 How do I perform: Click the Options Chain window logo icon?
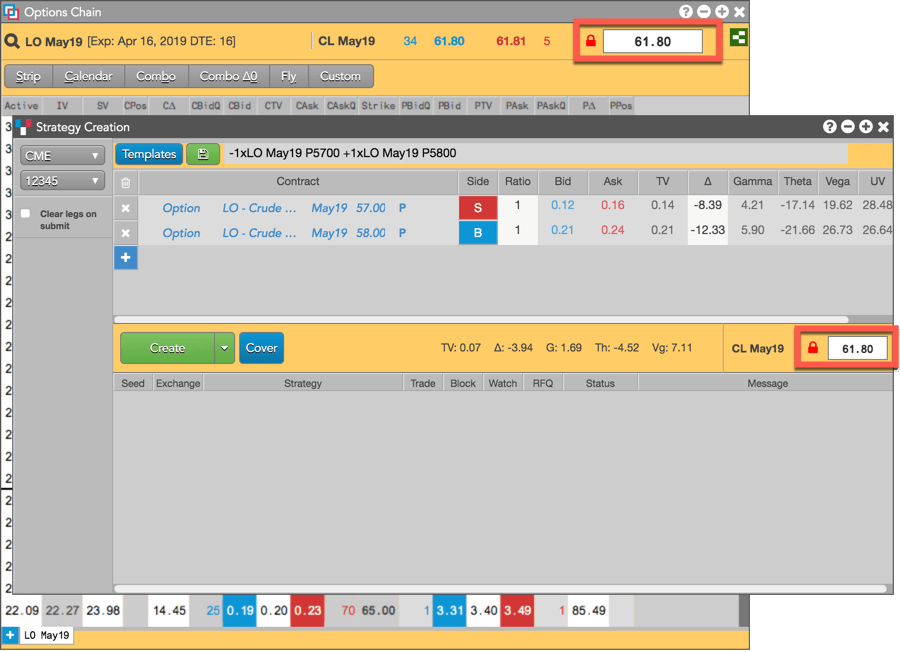11,11
